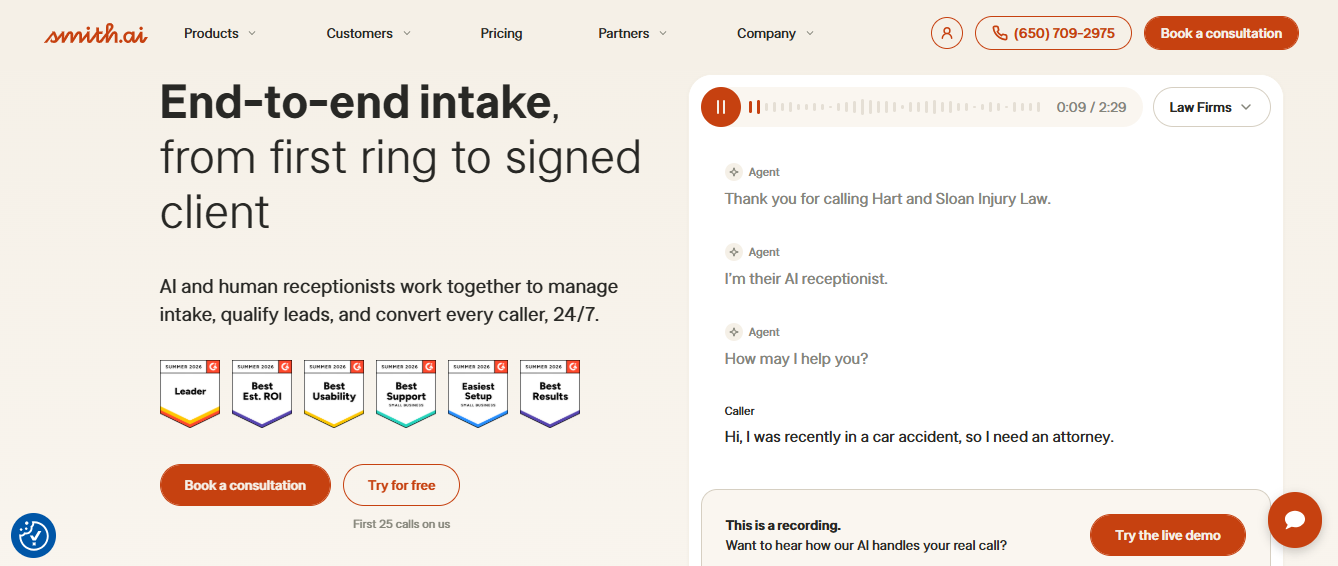Open the user account icon
This screenshot has width=1338, height=566.
[x=946, y=33]
